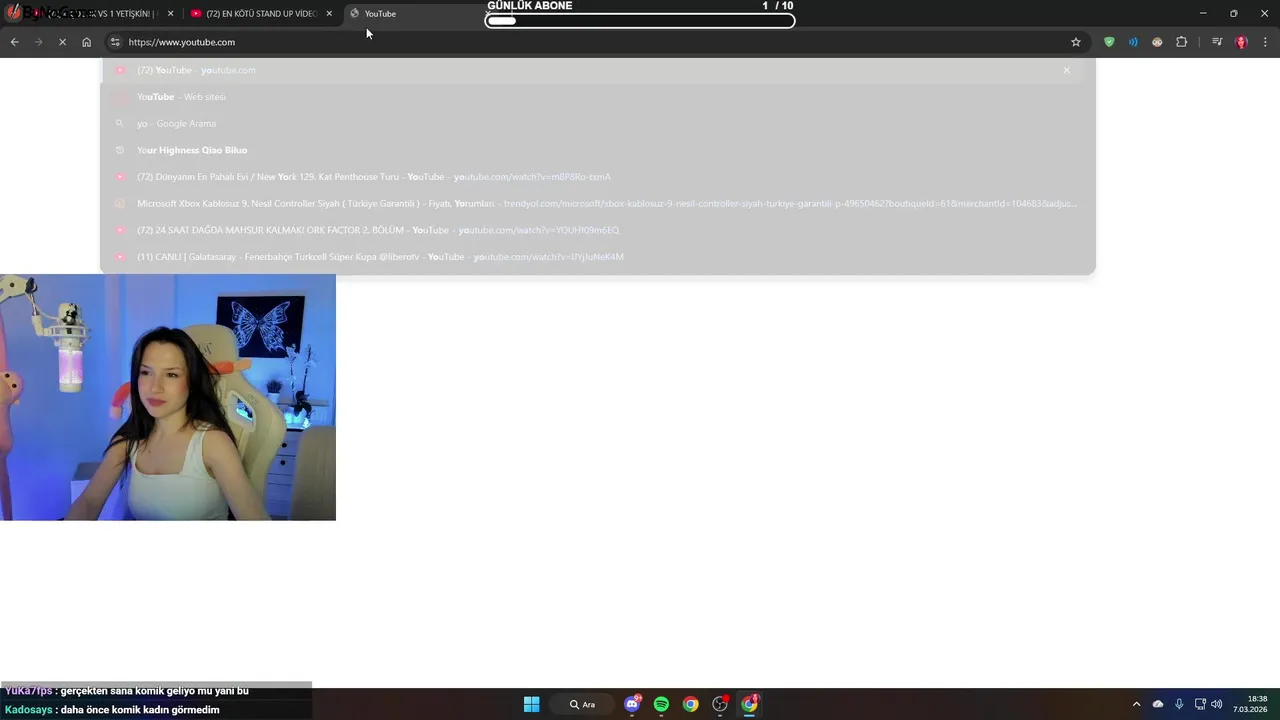The image size is (1280, 720).
Task: Open the green shield extension
Action: click(1109, 42)
